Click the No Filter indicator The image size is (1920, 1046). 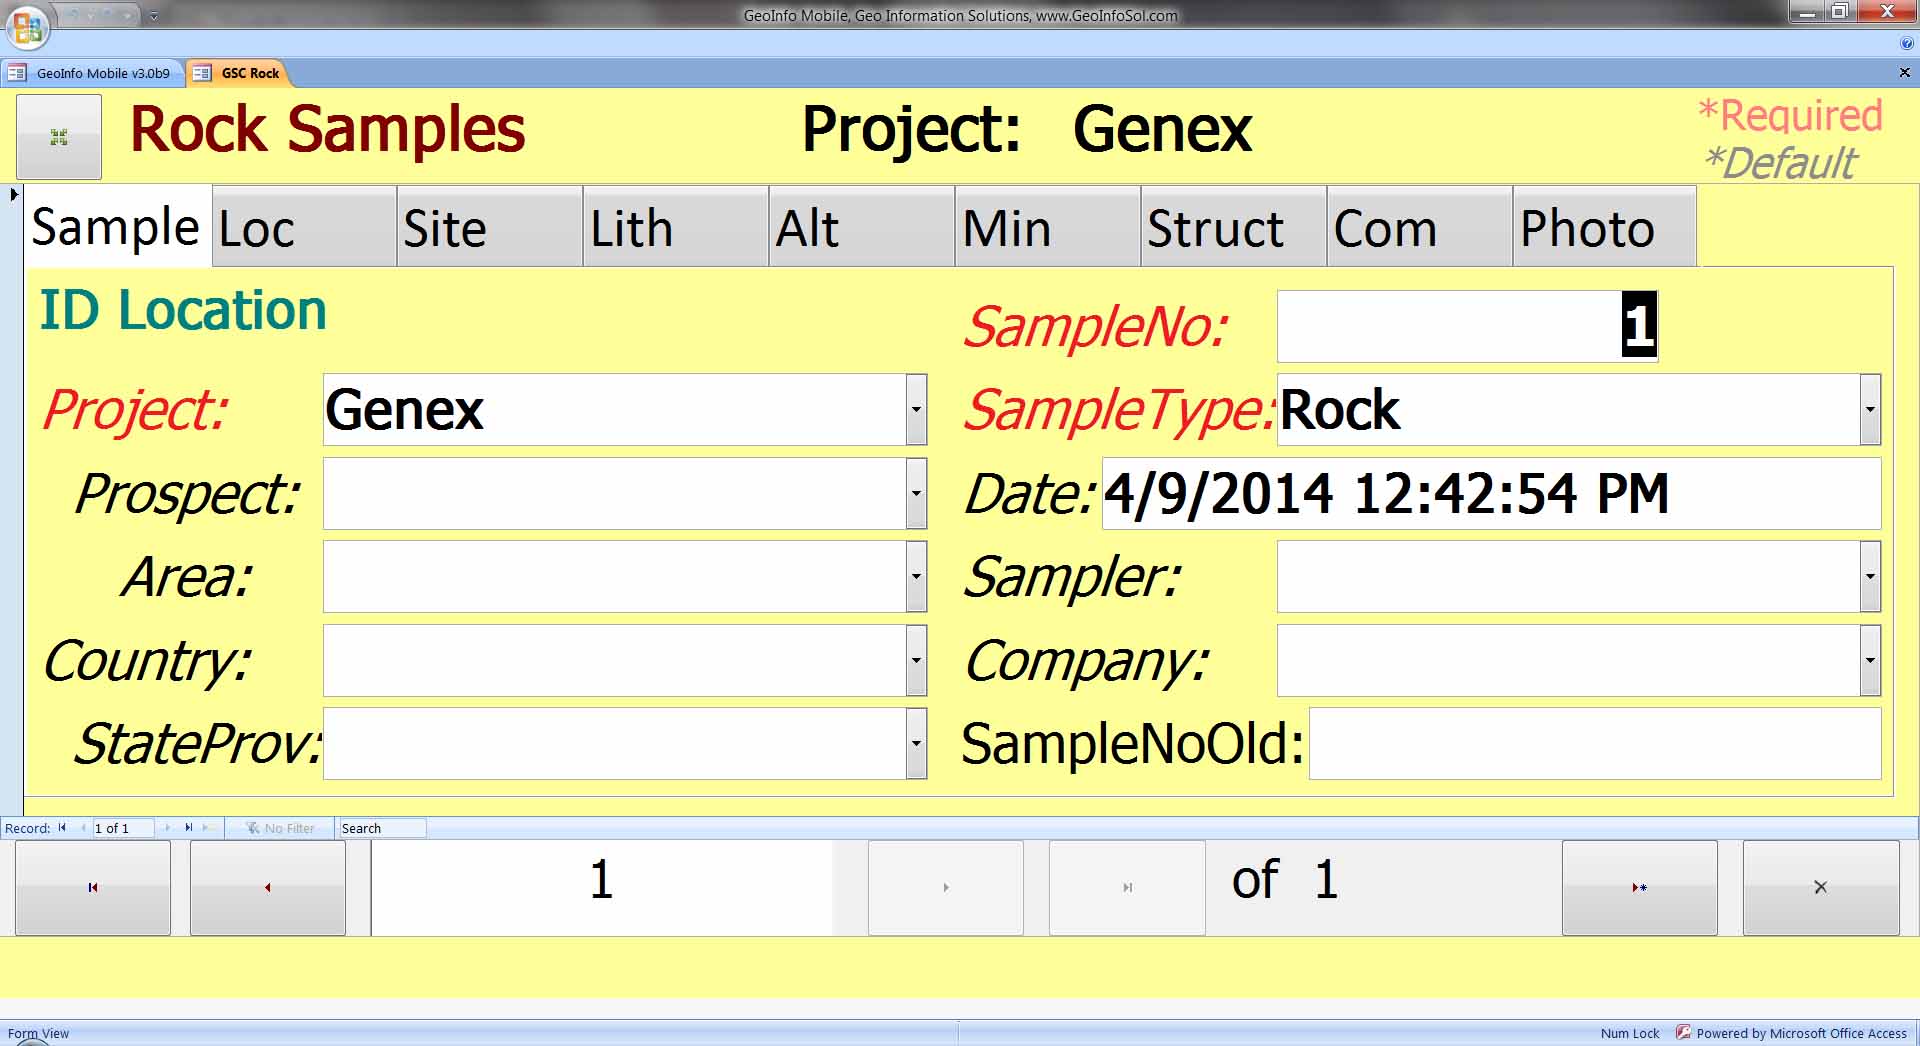[x=280, y=828]
